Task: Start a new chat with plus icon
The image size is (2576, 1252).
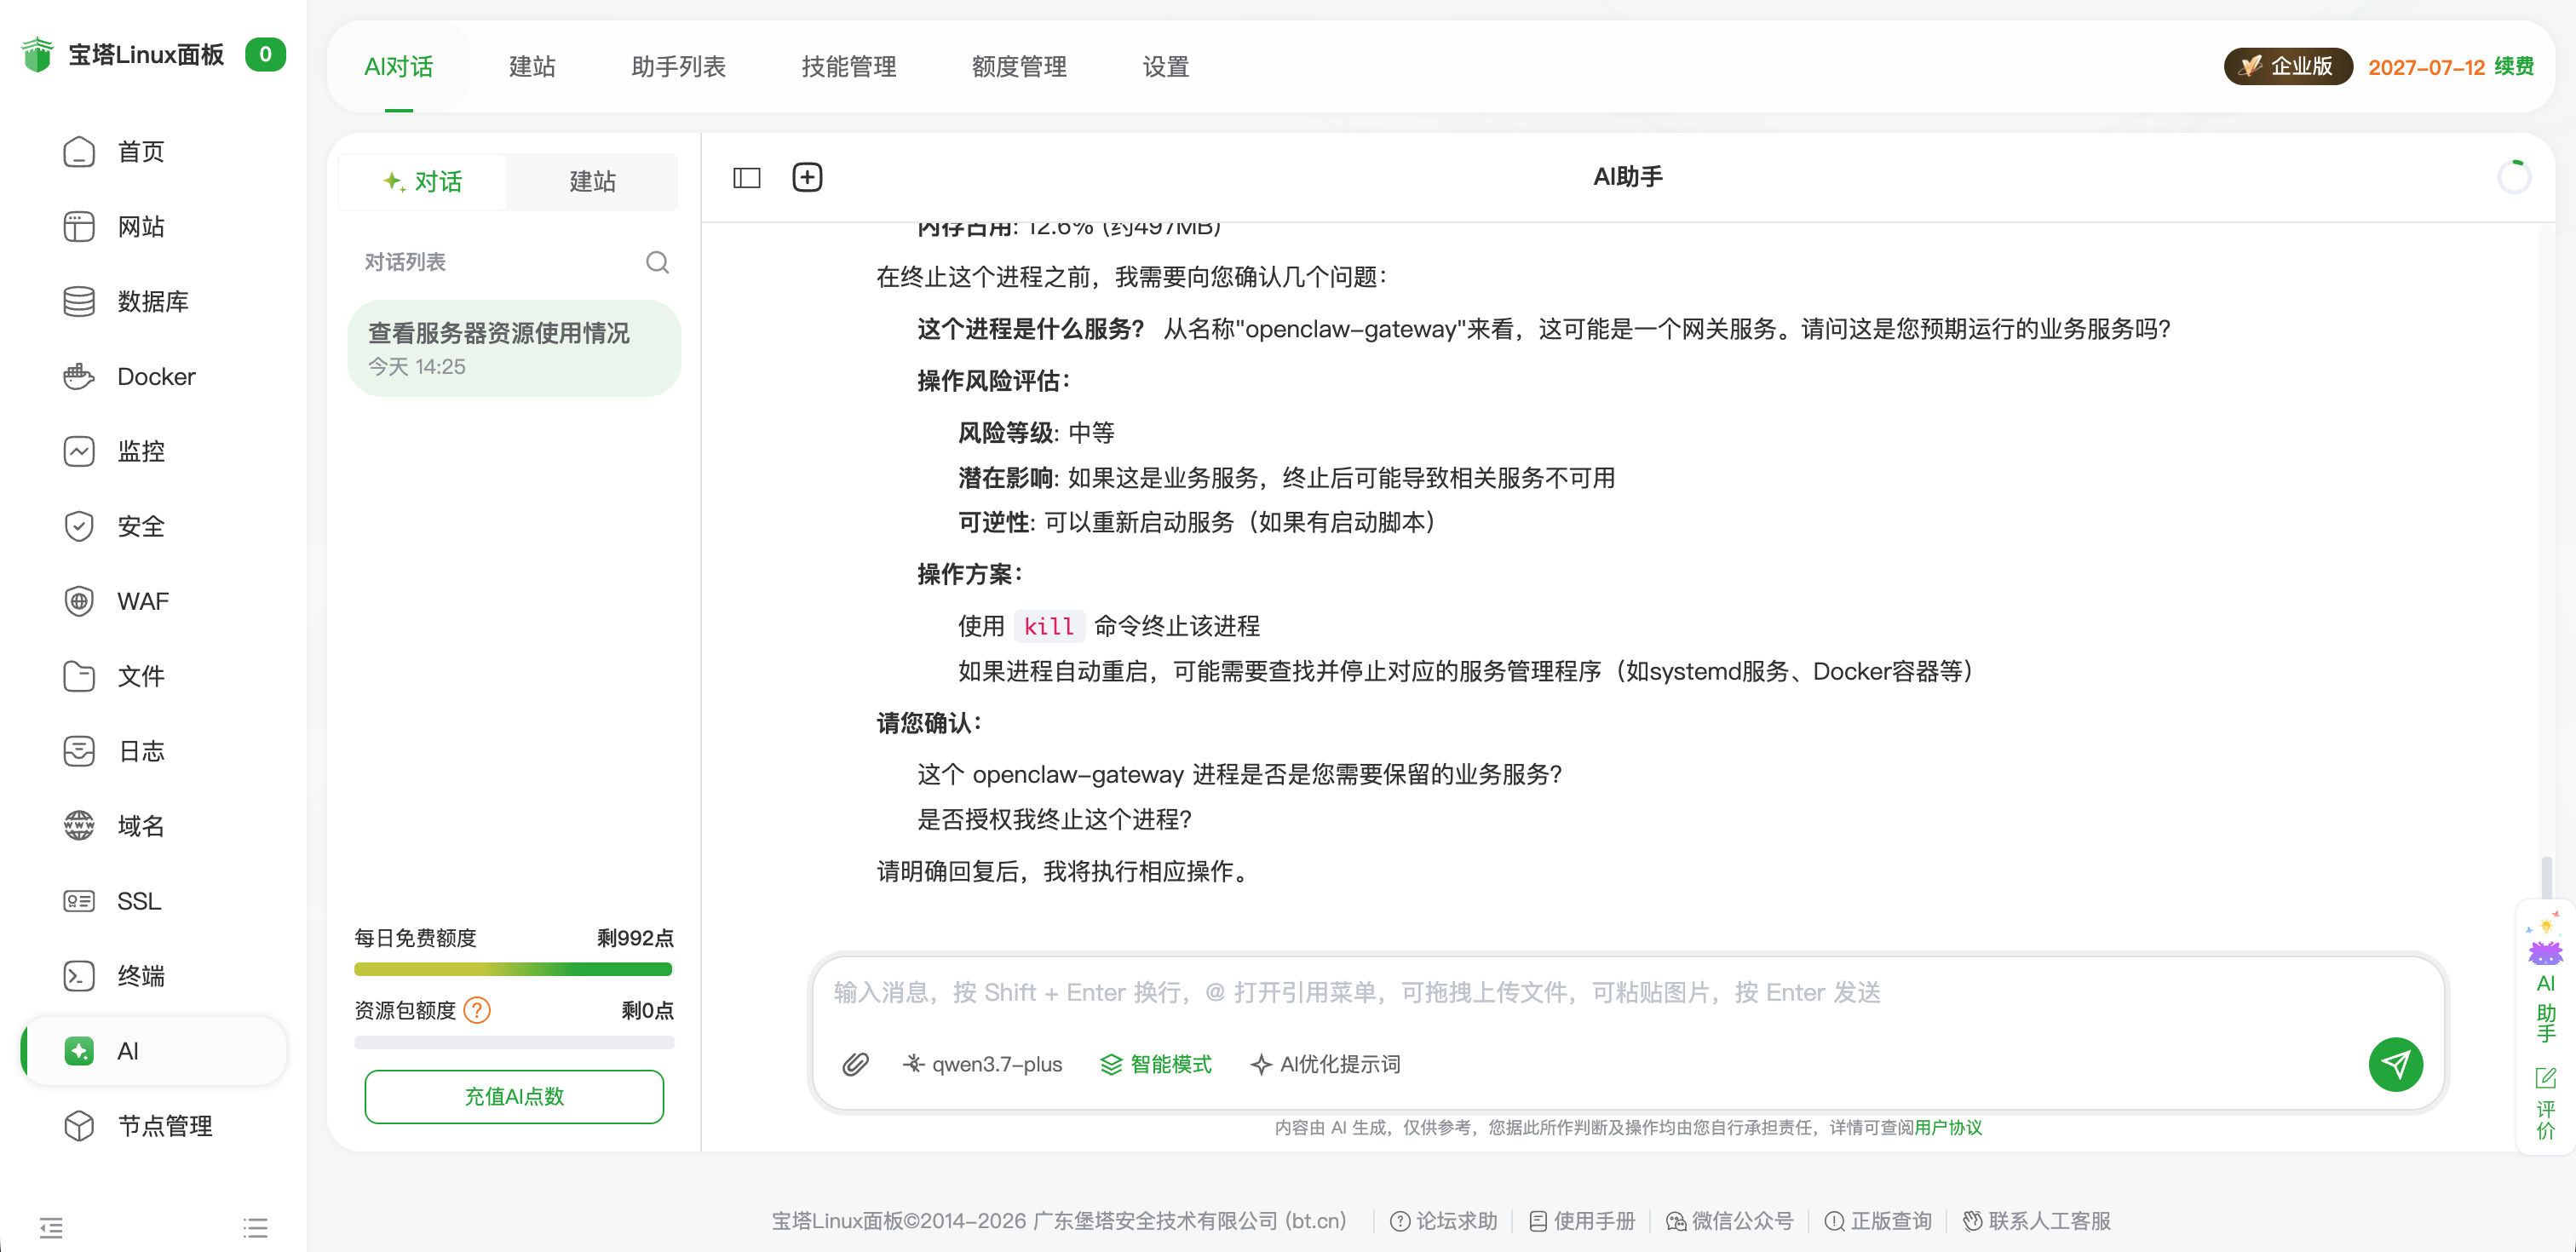Action: pos(807,177)
